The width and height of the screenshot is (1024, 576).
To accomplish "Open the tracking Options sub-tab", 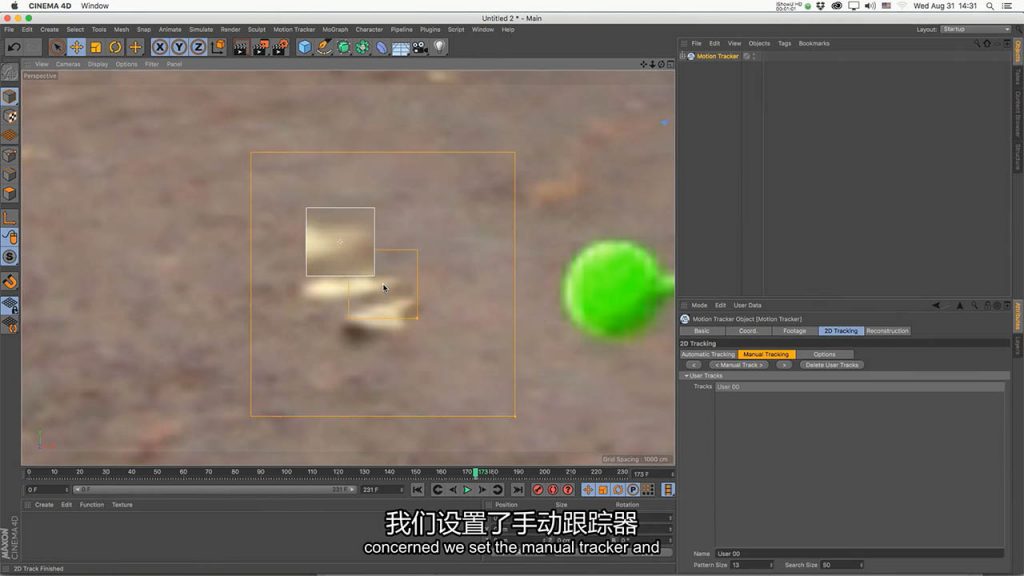I will pos(824,355).
